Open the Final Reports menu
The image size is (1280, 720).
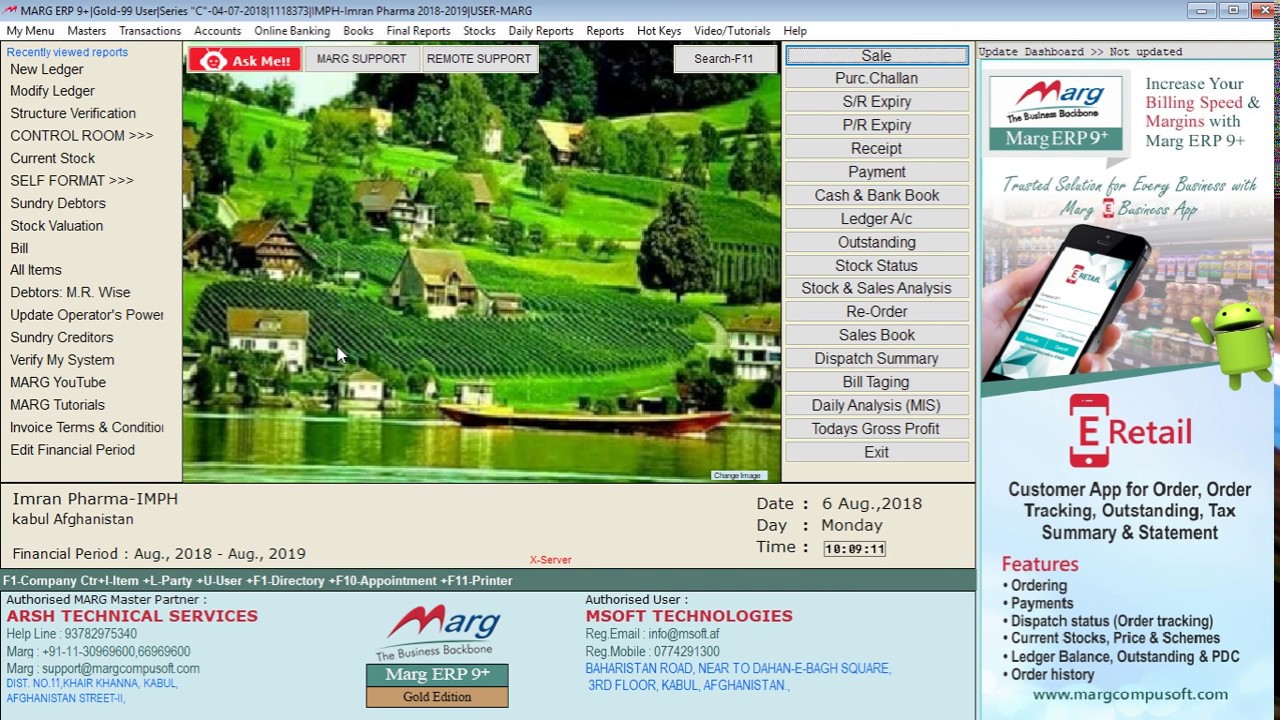(418, 31)
